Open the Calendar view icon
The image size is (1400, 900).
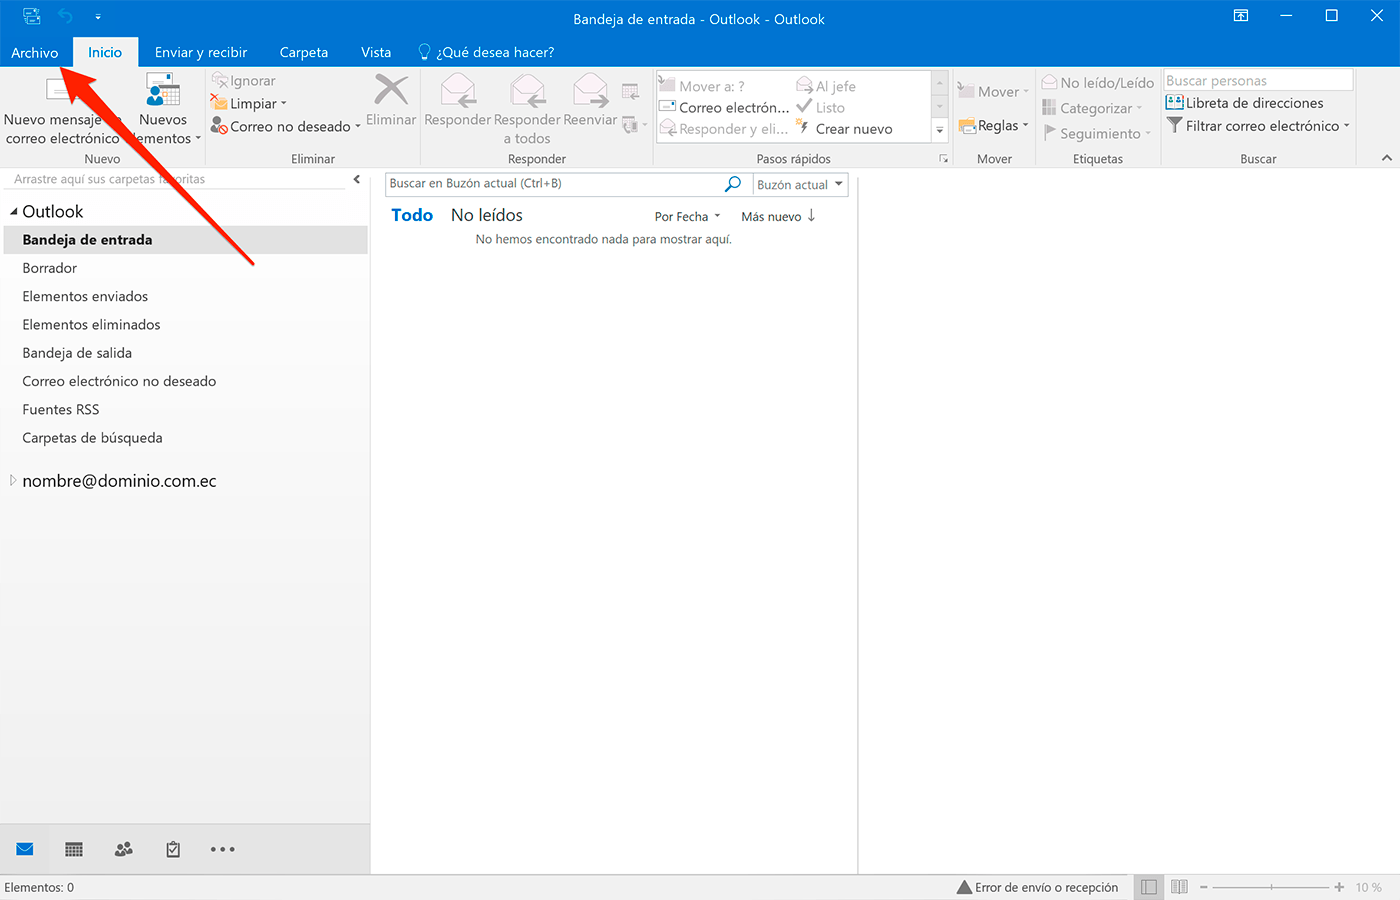[x=73, y=848]
